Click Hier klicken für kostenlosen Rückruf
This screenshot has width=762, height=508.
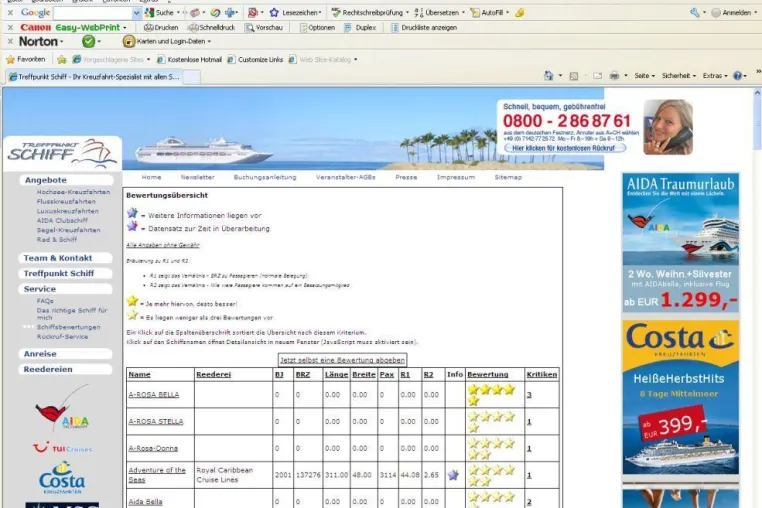[565, 148]
